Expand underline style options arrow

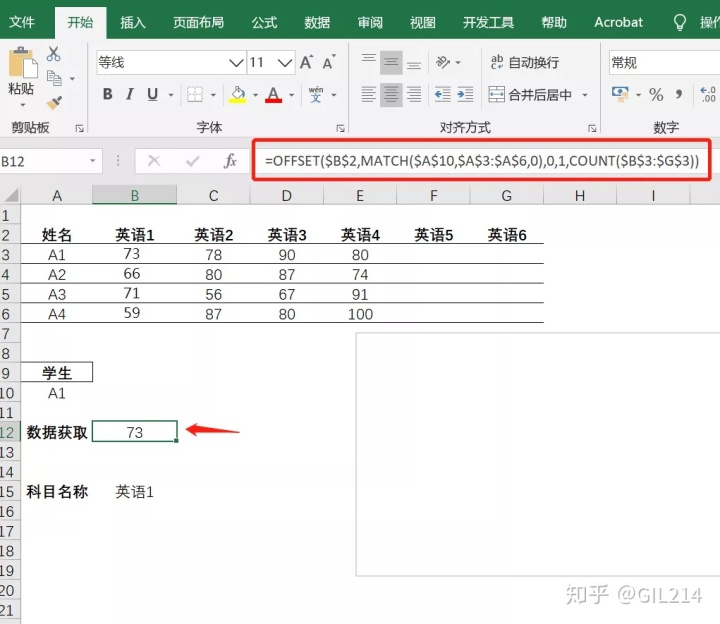pyautogui.click(x=171, y=95)
